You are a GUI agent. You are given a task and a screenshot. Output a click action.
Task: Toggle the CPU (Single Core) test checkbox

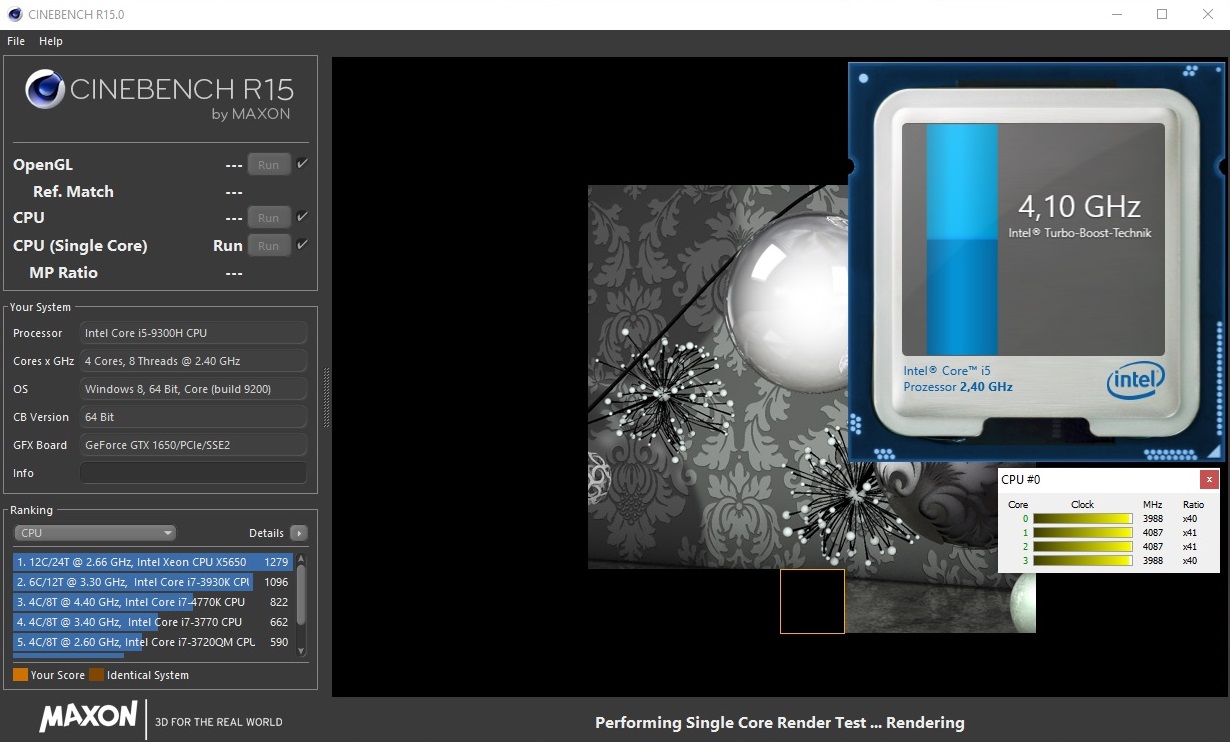point(302,245)
